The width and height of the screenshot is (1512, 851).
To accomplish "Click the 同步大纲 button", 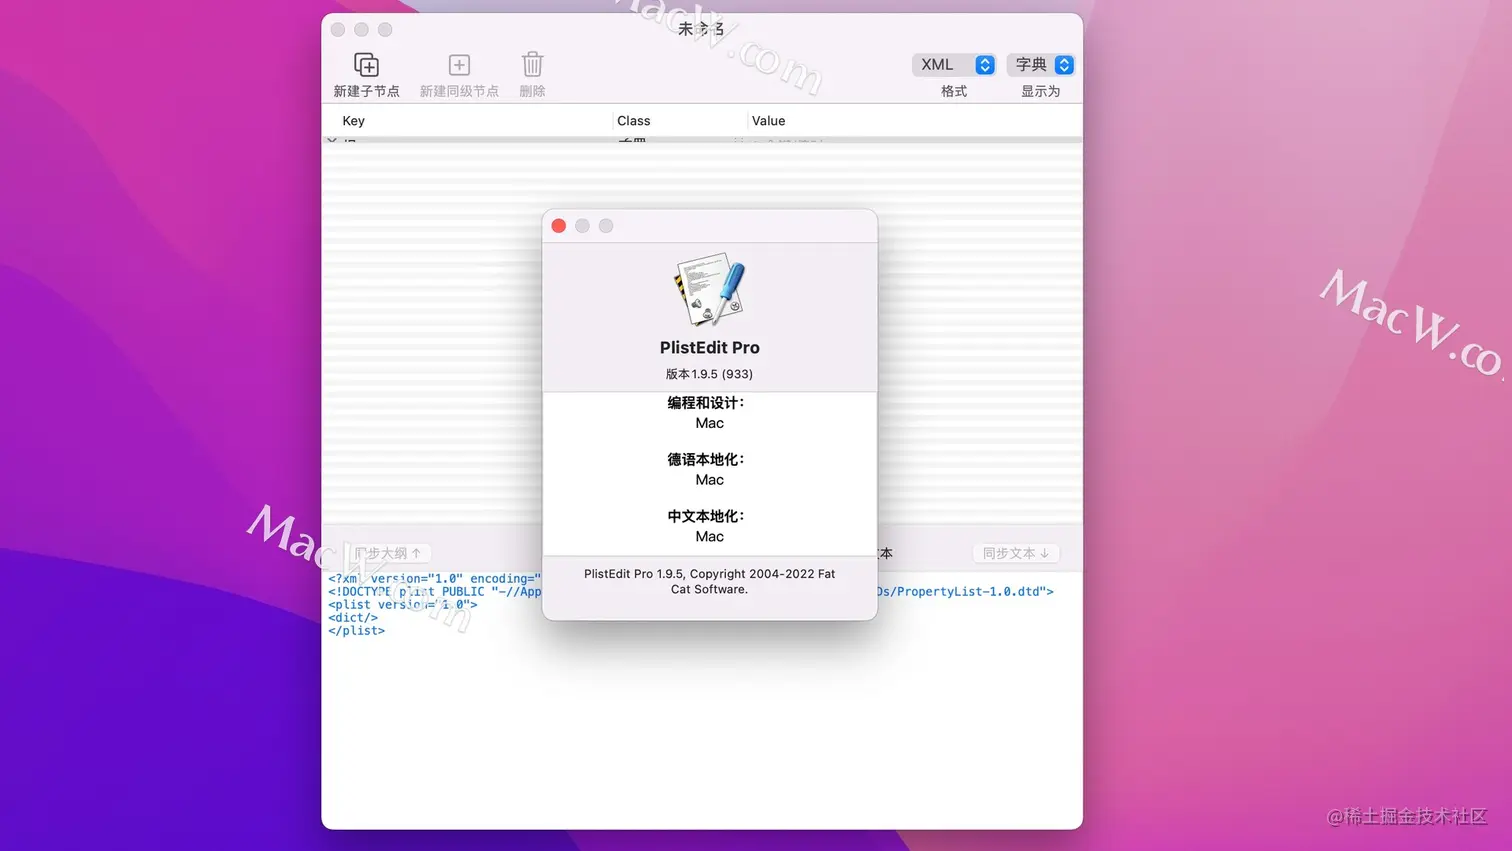I will click(388, 553).
